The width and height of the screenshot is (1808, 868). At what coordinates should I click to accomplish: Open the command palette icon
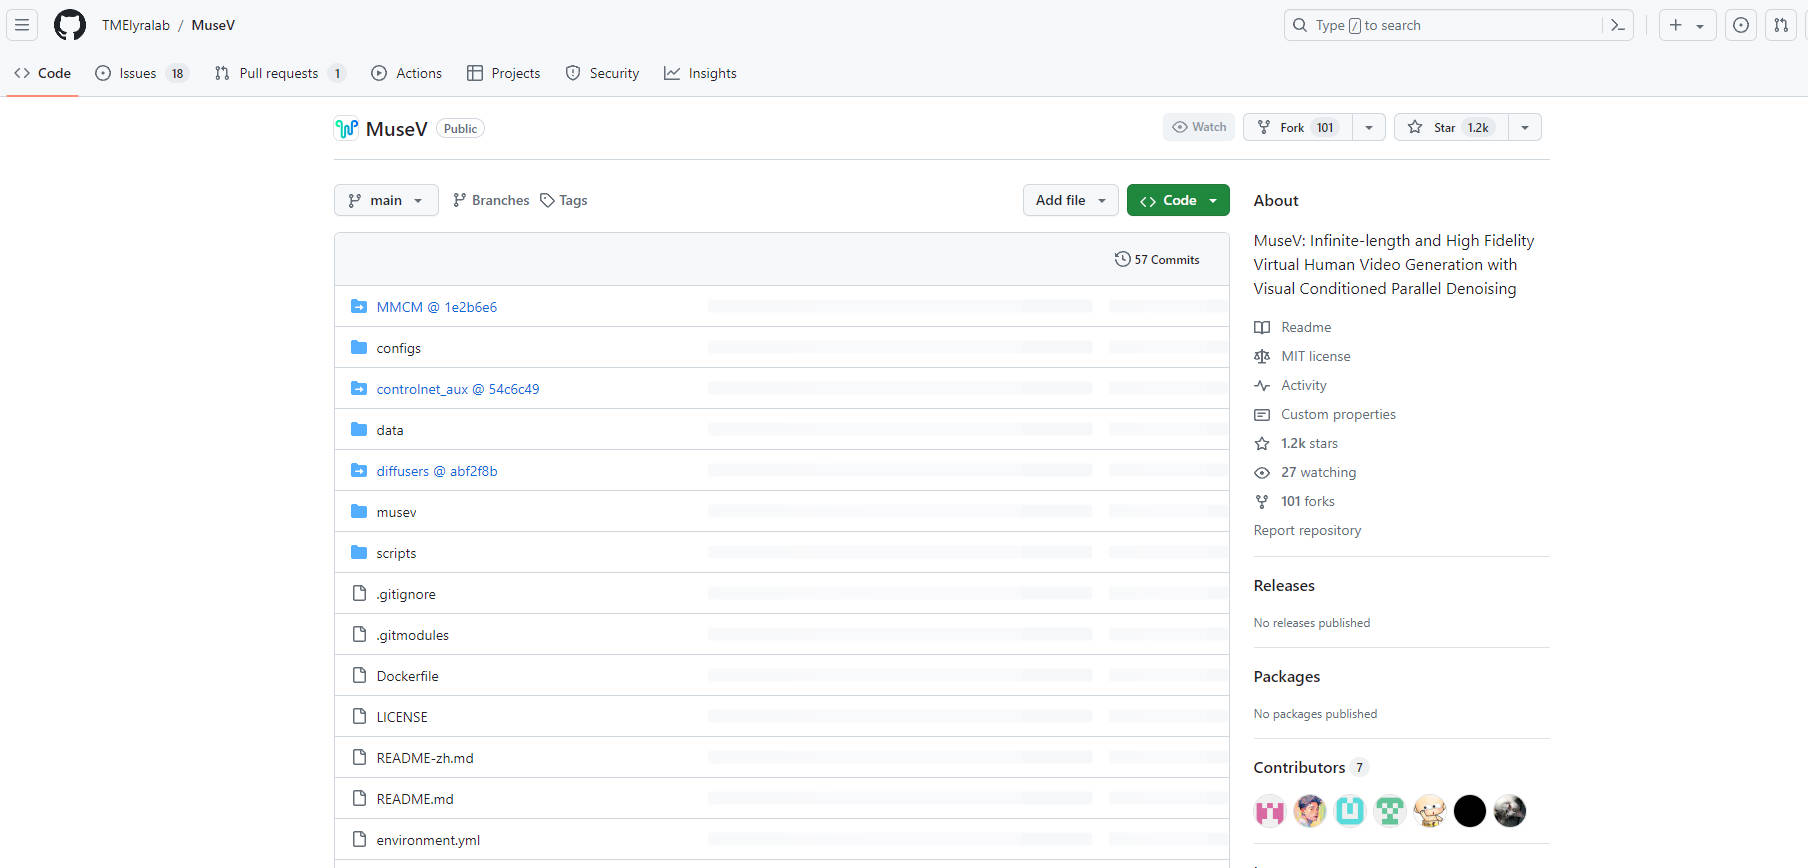[1617, 25]
